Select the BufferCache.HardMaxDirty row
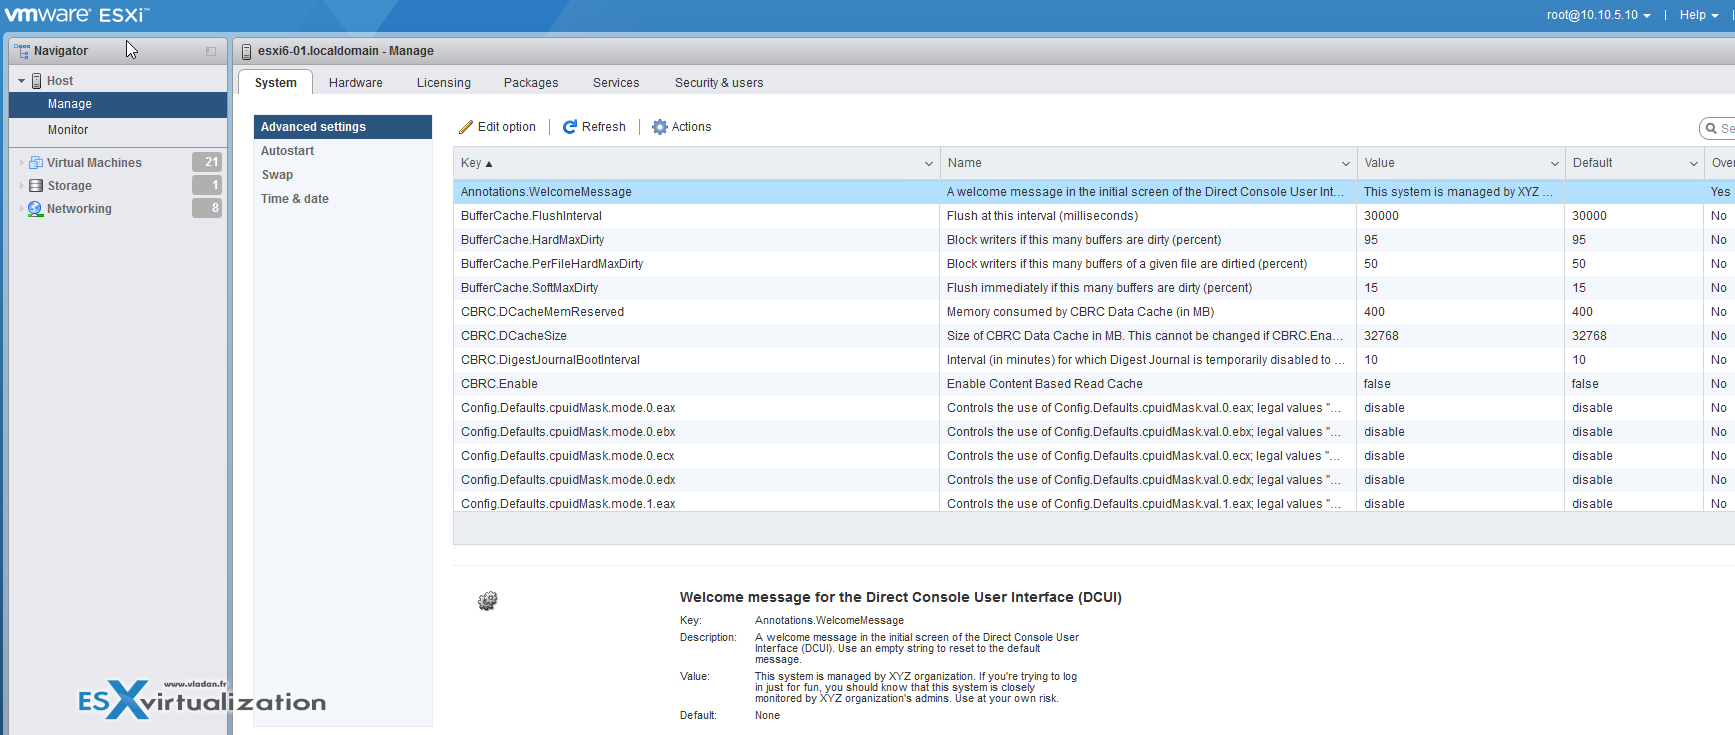The height and width of the screenshot is (735, 1735). pos(1094,240)
